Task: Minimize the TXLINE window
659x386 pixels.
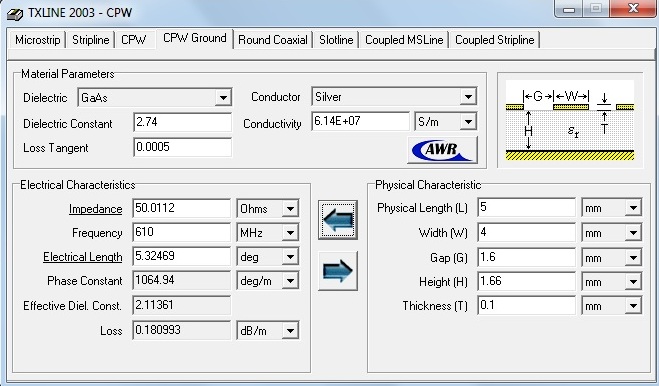Action: pyautogui.click(x=569, y=9)
